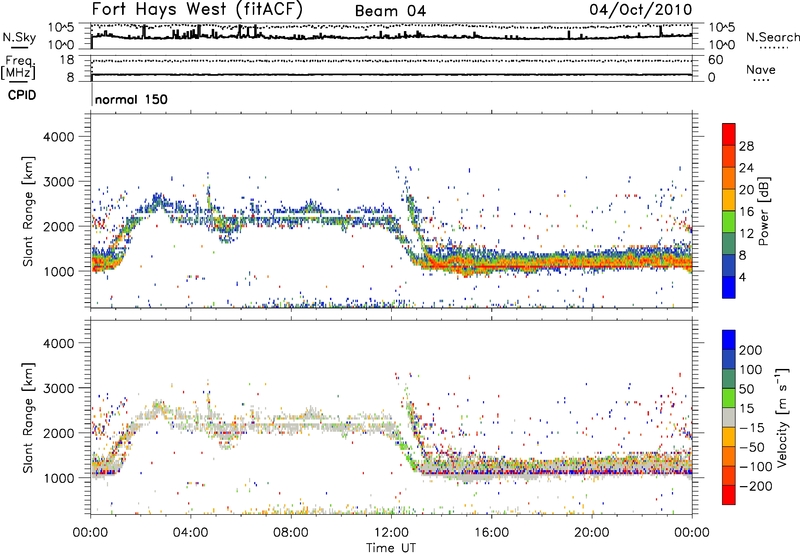Click the "50" value on Velocity colour bar
Viewport: 800px width, 554px height.
point(746,389)
